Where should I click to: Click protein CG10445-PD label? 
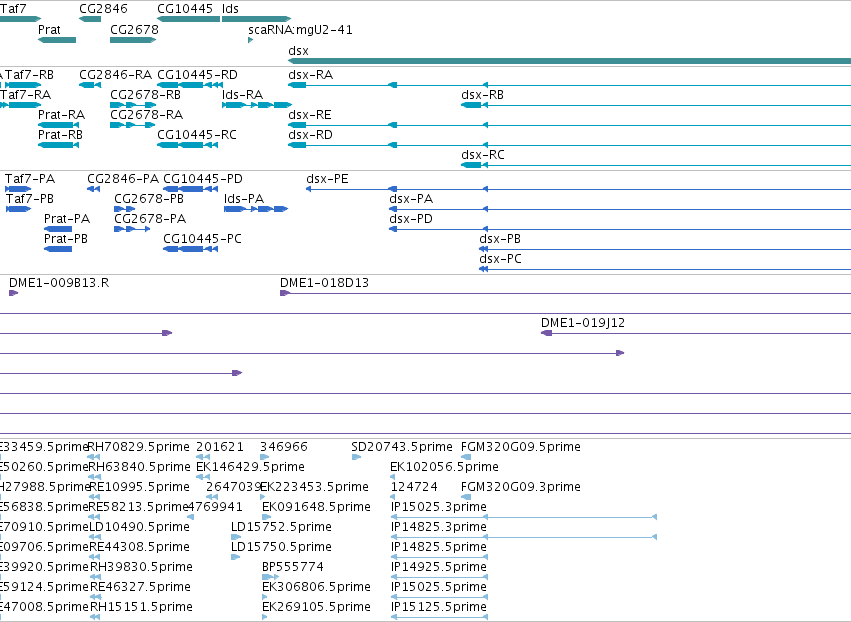[x=203, y=179]
